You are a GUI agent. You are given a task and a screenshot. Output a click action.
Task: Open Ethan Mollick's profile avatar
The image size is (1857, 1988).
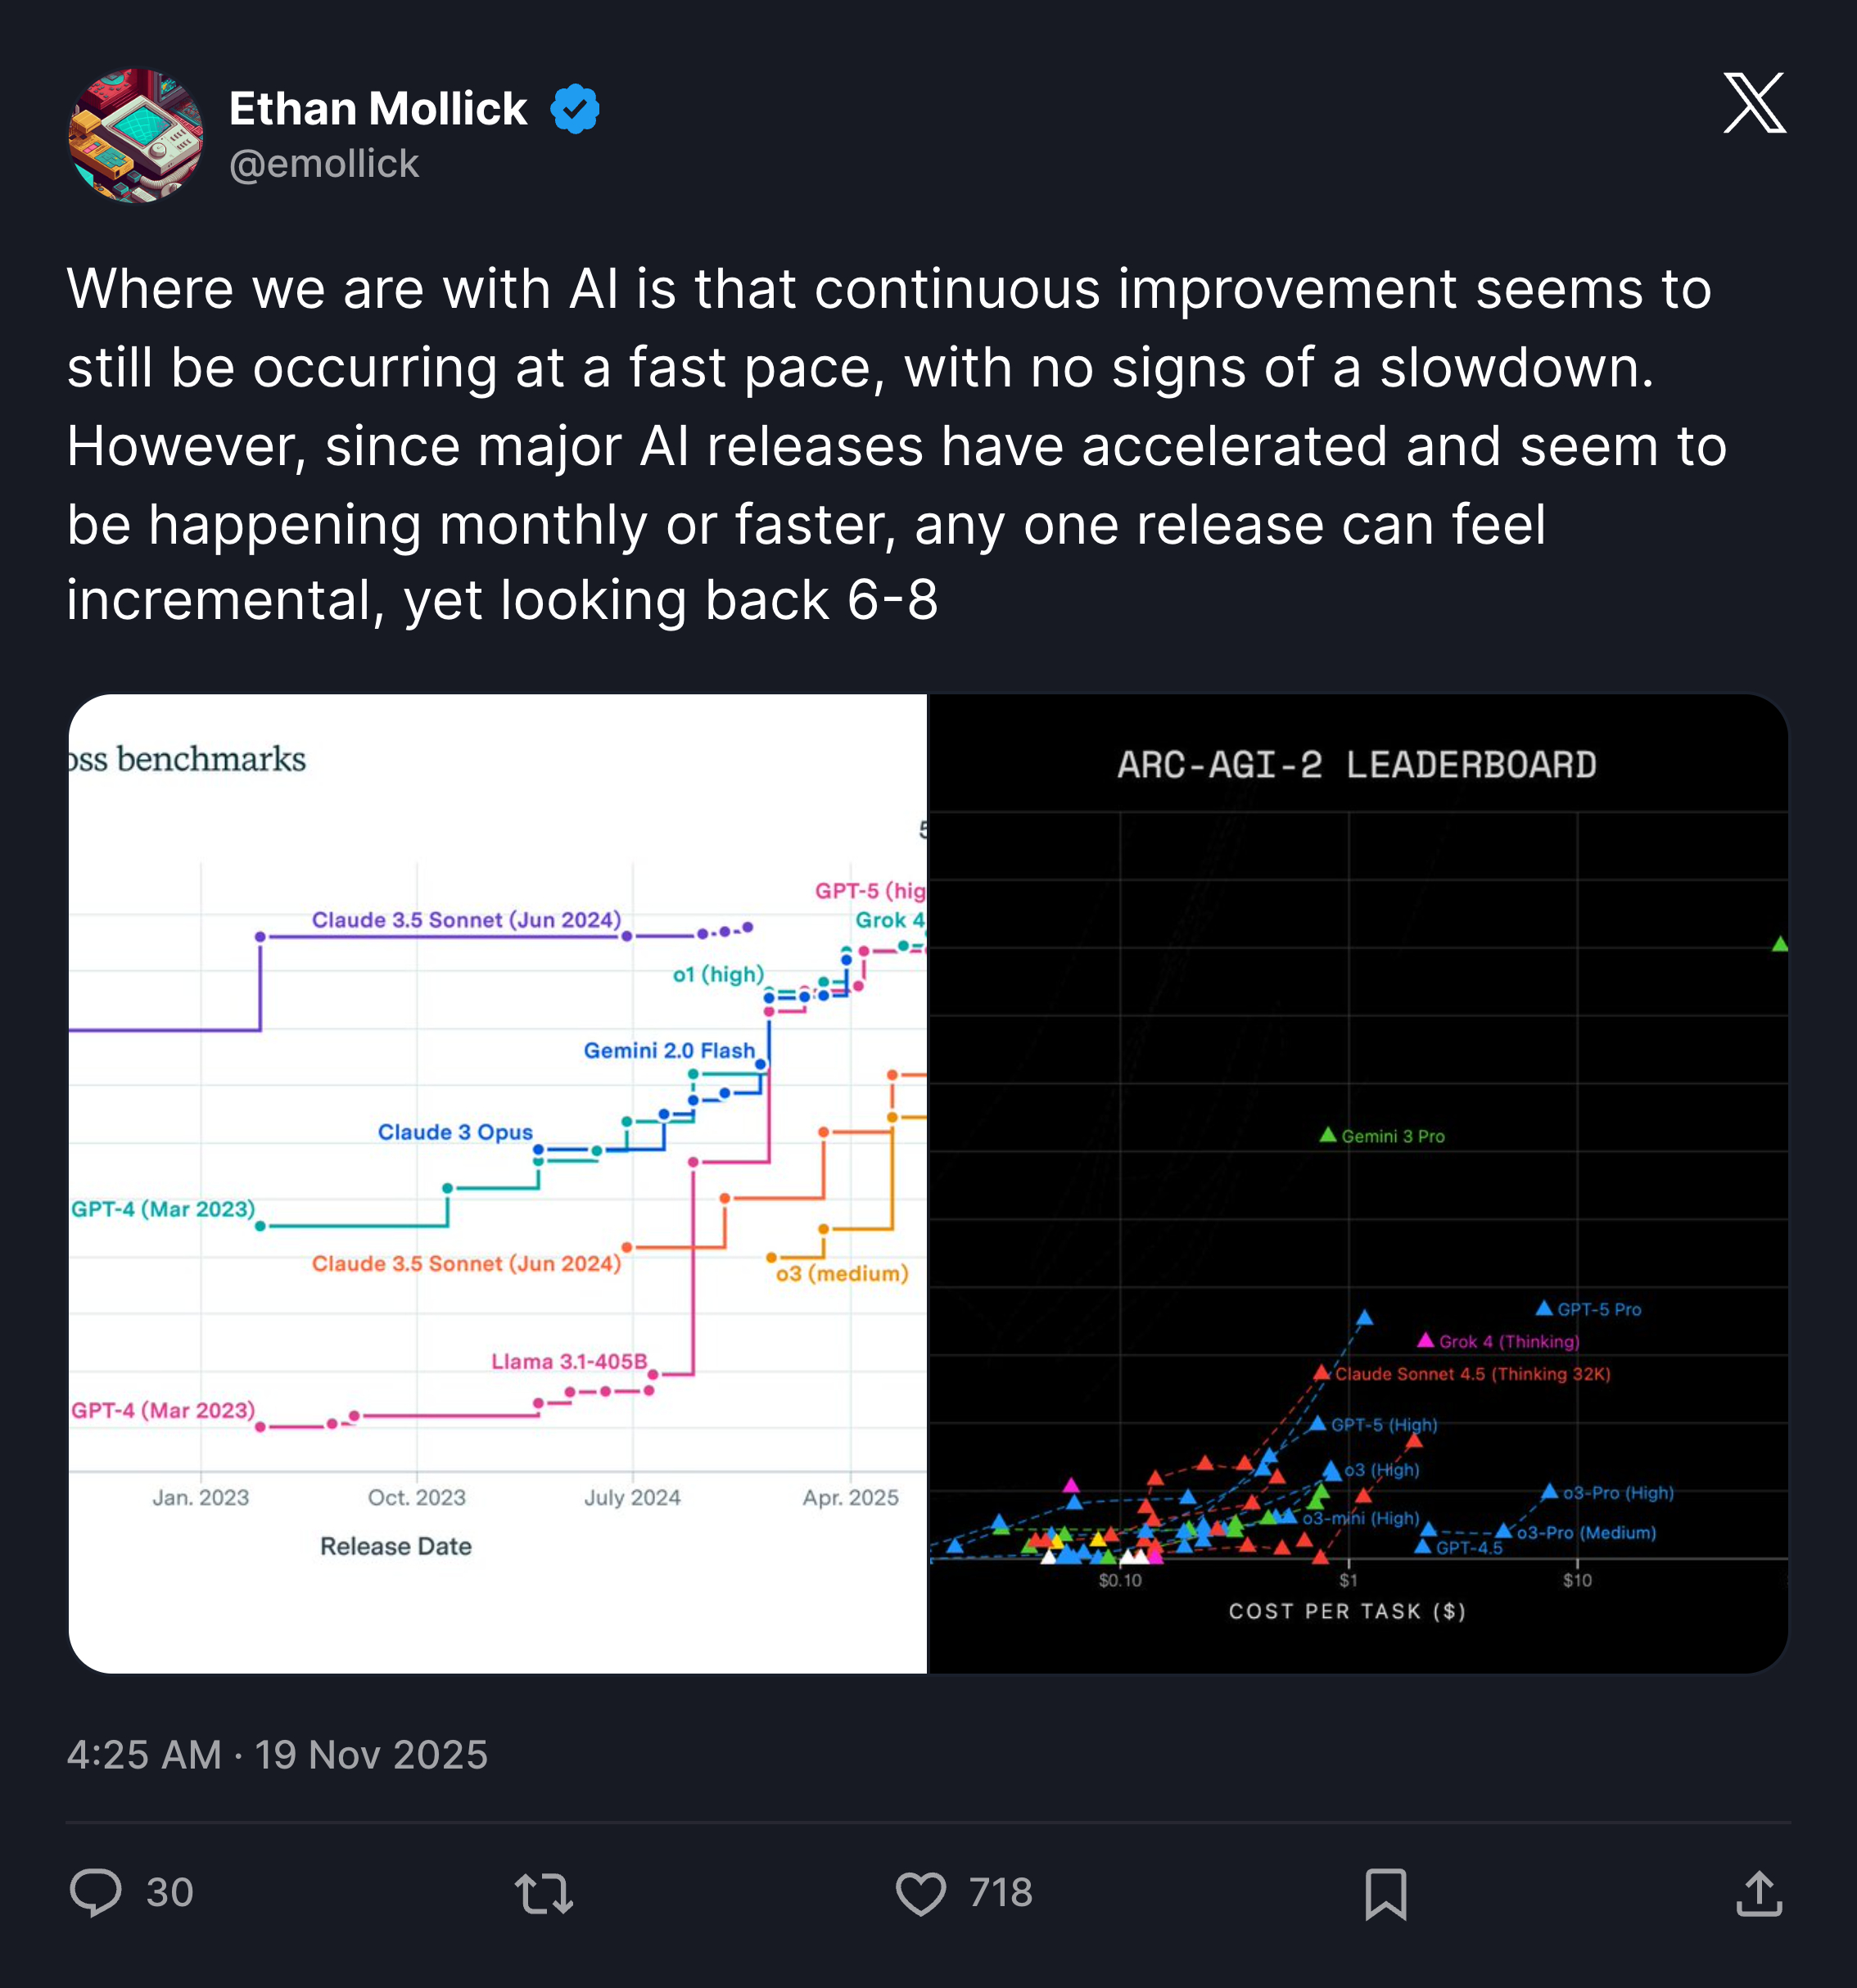137,137
